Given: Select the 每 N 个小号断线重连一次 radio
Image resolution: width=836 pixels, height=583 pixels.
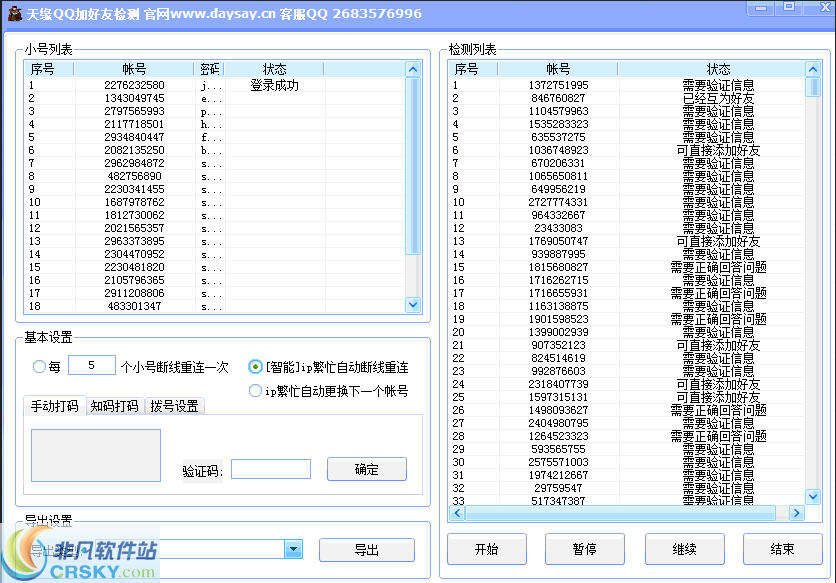Looking at the screenshot, I should (x=39, y=366).
